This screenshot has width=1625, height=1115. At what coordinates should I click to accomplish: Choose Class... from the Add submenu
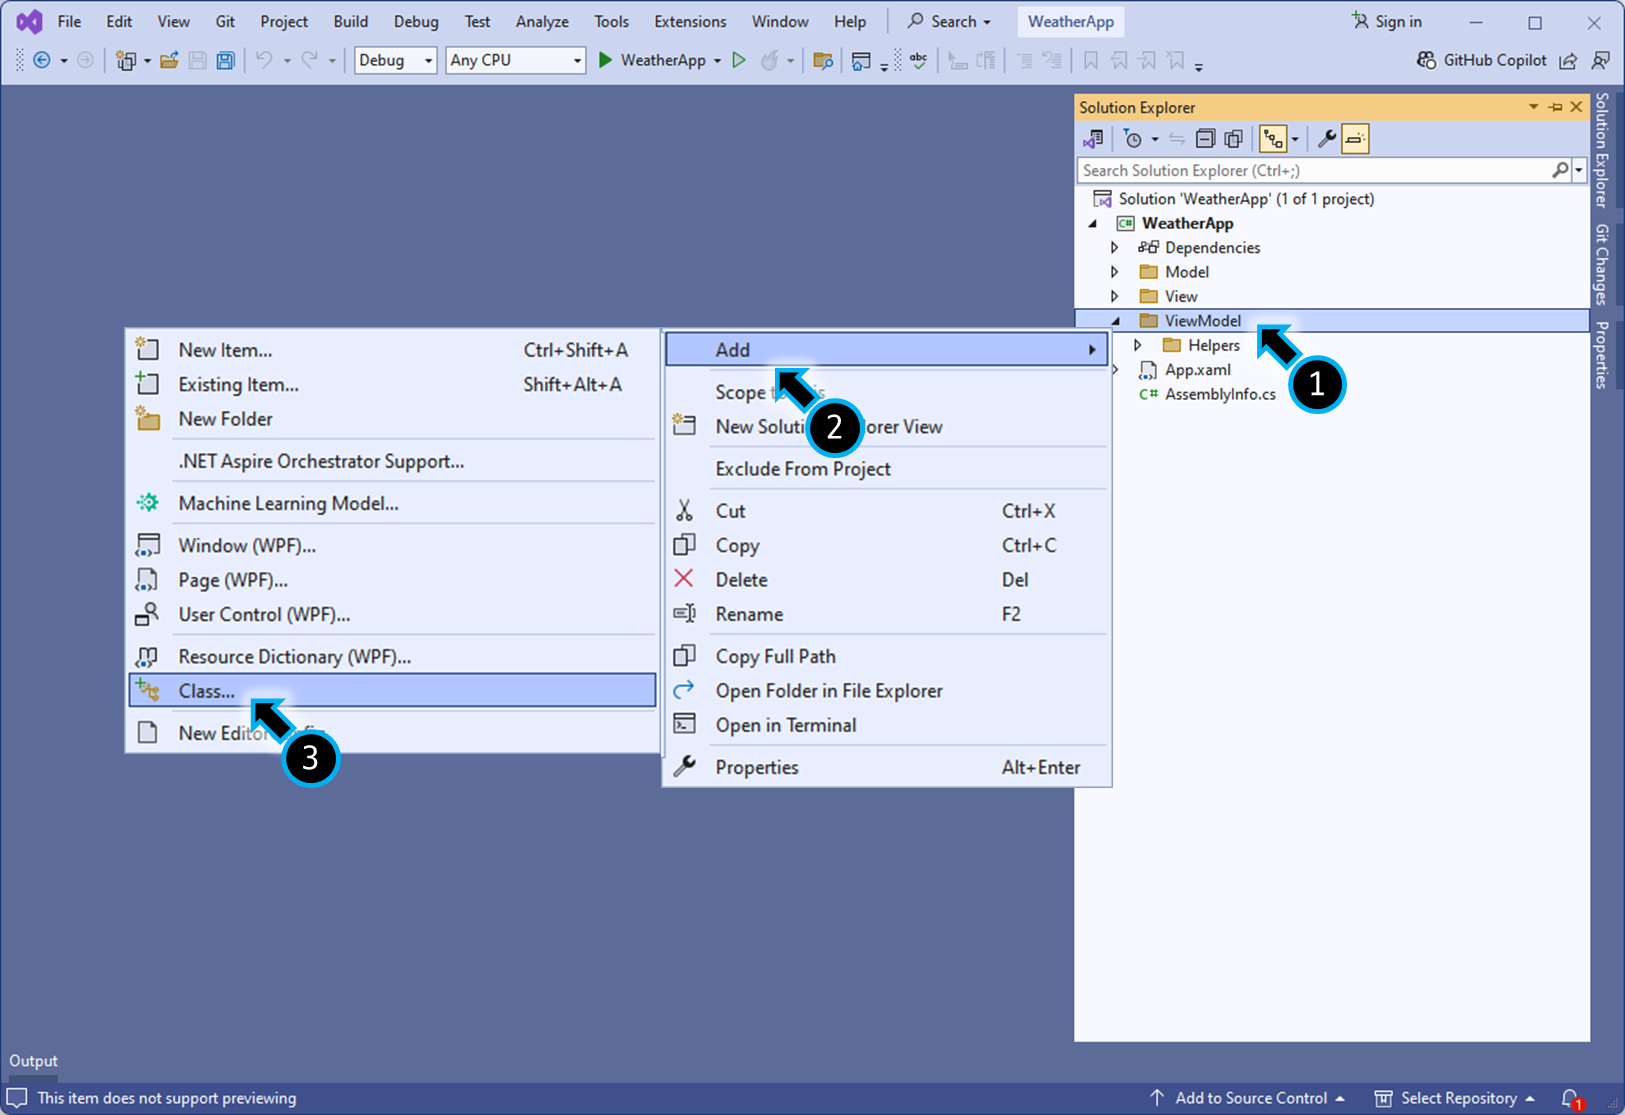(392, 691)
